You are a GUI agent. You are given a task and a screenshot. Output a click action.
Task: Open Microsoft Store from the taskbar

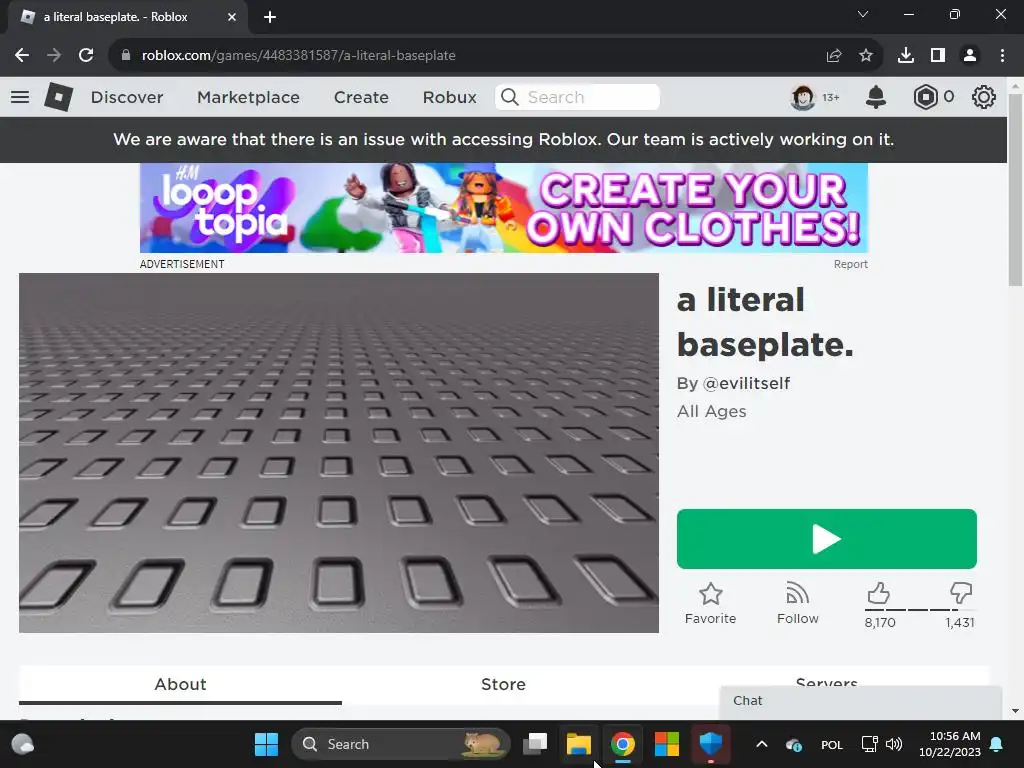(x=667, y=744)
